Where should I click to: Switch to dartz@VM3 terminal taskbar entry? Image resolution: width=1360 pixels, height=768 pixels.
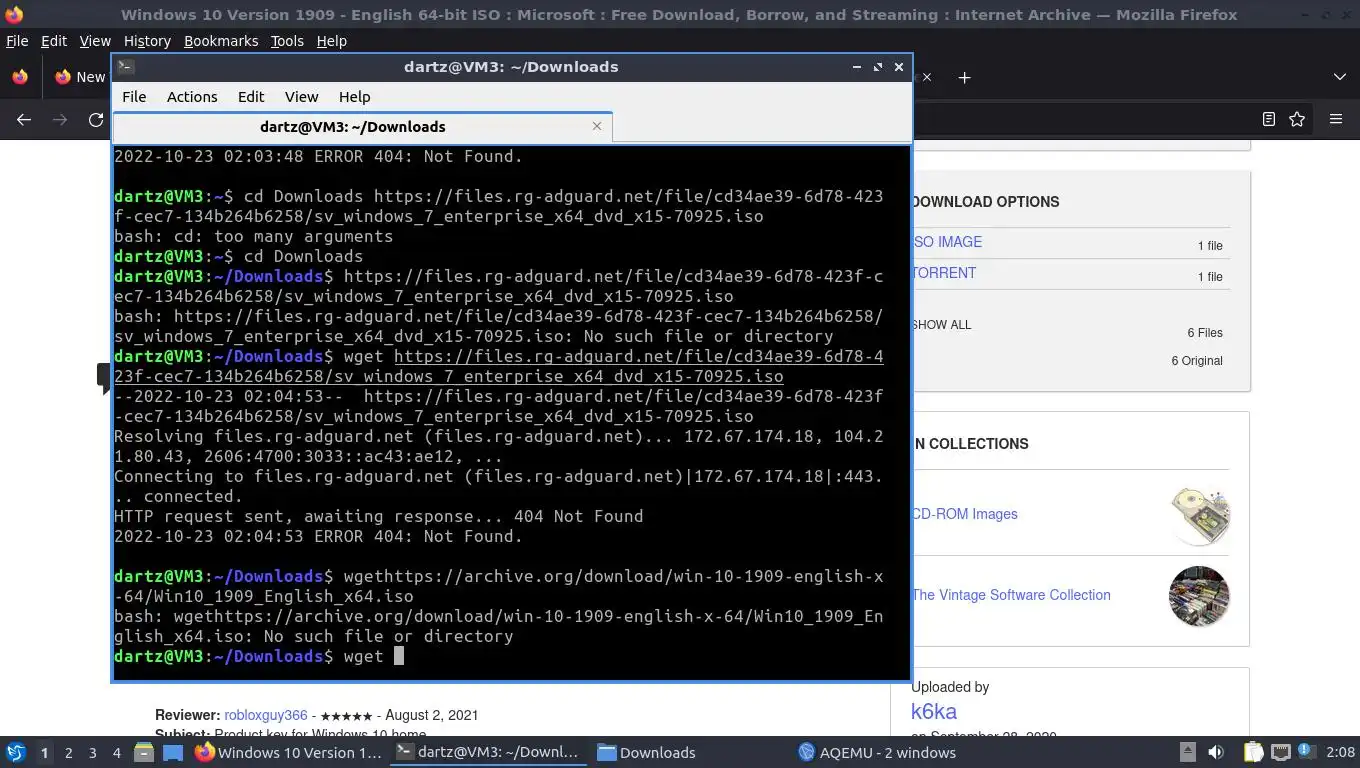[x=489, y=753]
